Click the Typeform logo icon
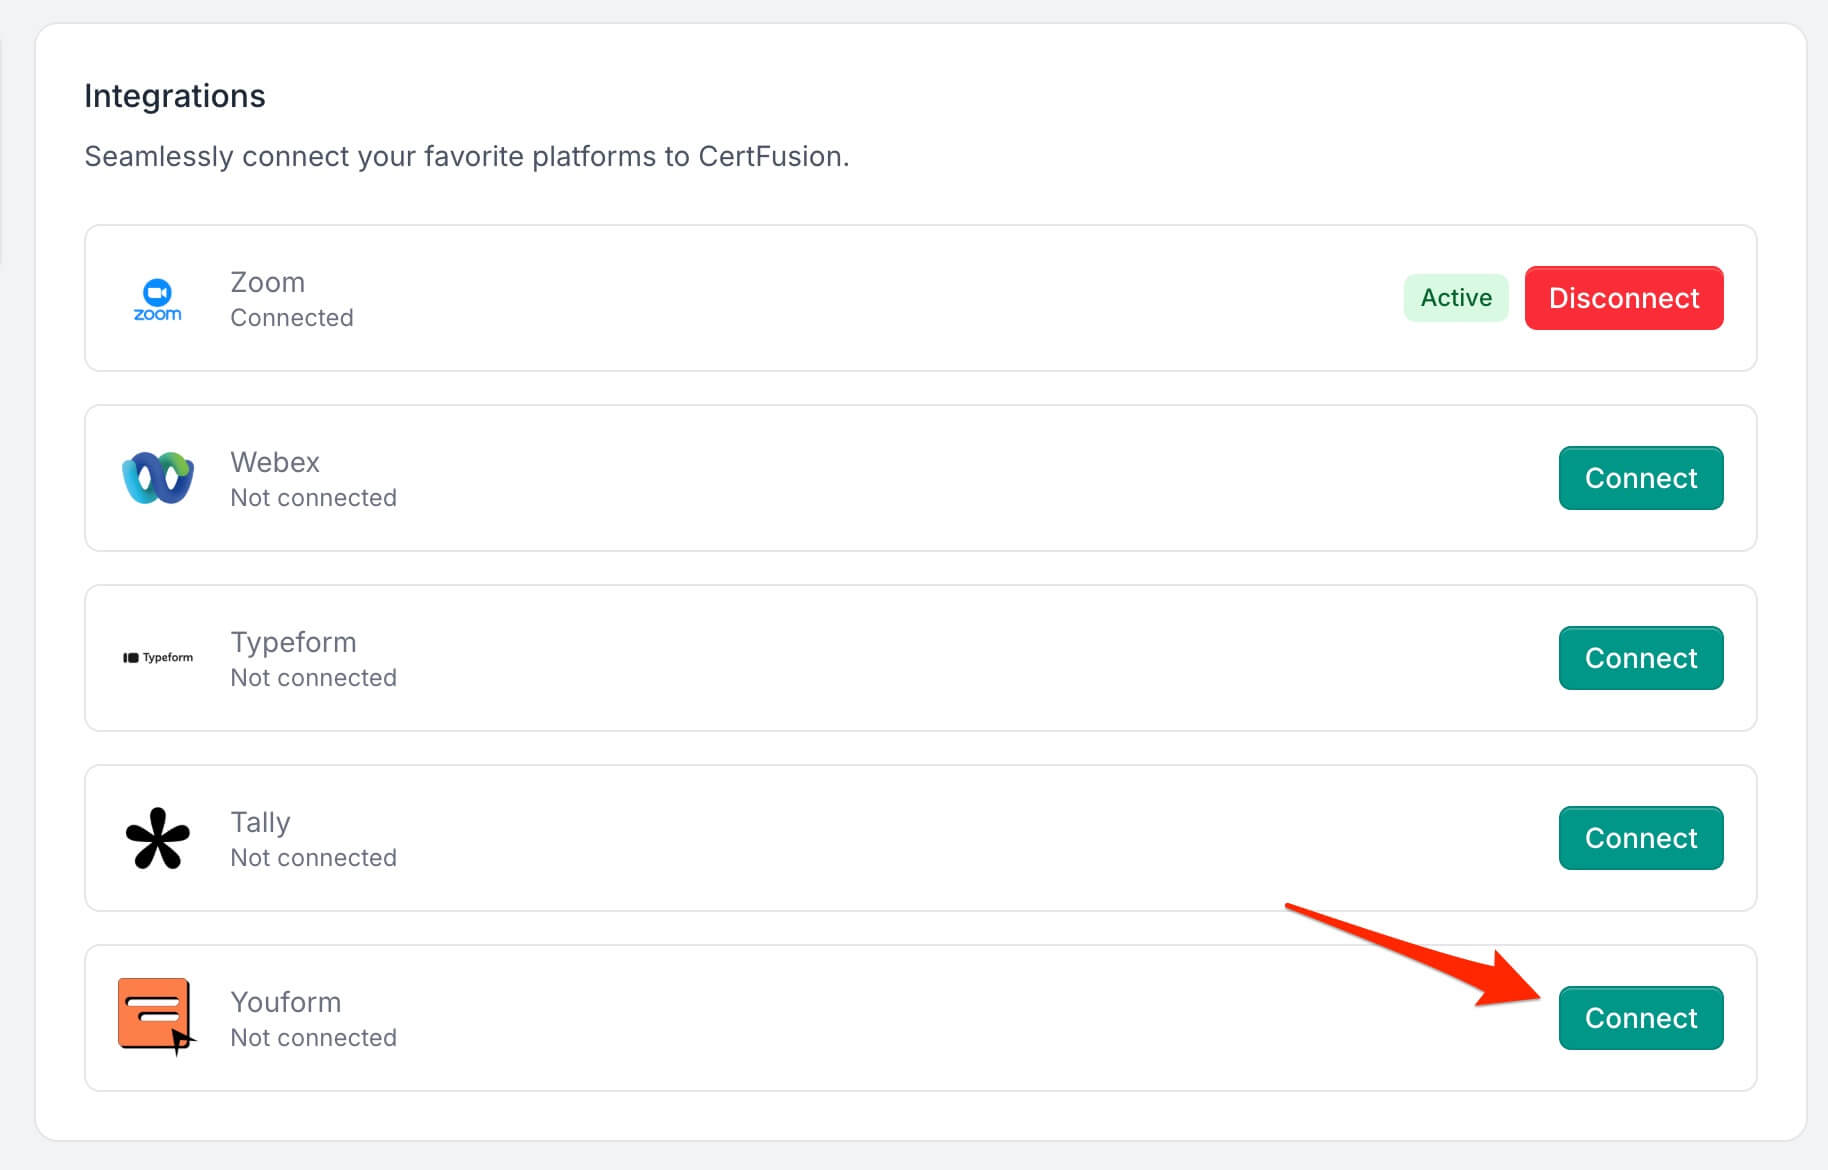The image size is (1828, 1170). tap(158, 657)
